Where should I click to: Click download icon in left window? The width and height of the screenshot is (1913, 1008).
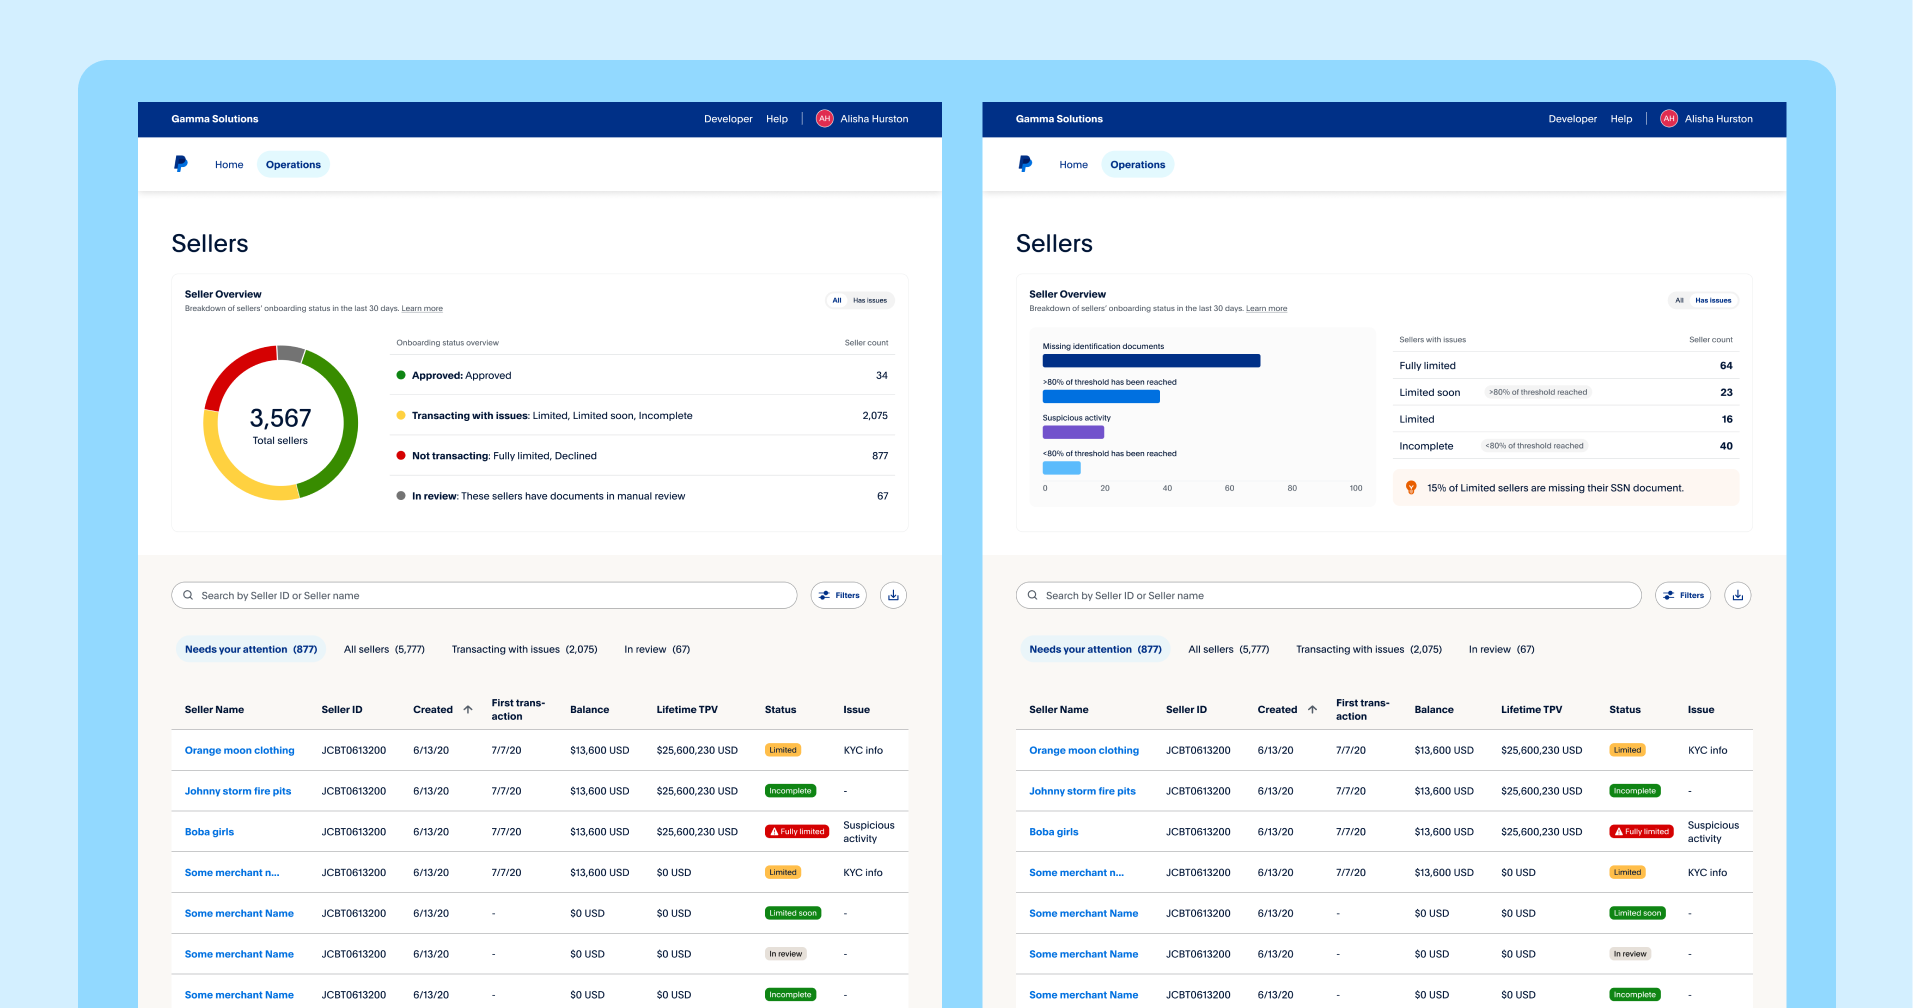pos(893,595)
